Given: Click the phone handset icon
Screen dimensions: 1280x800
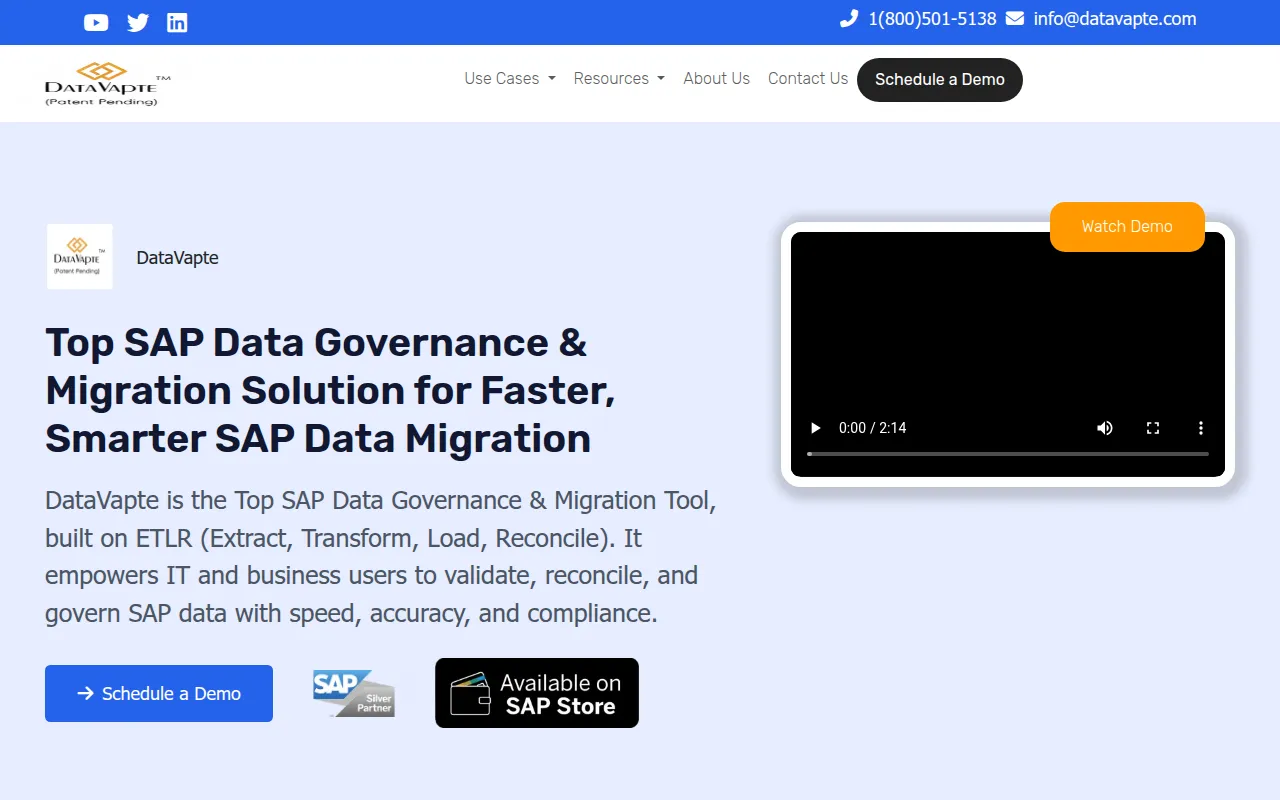Looking at the screenshot, I should 849,18.
